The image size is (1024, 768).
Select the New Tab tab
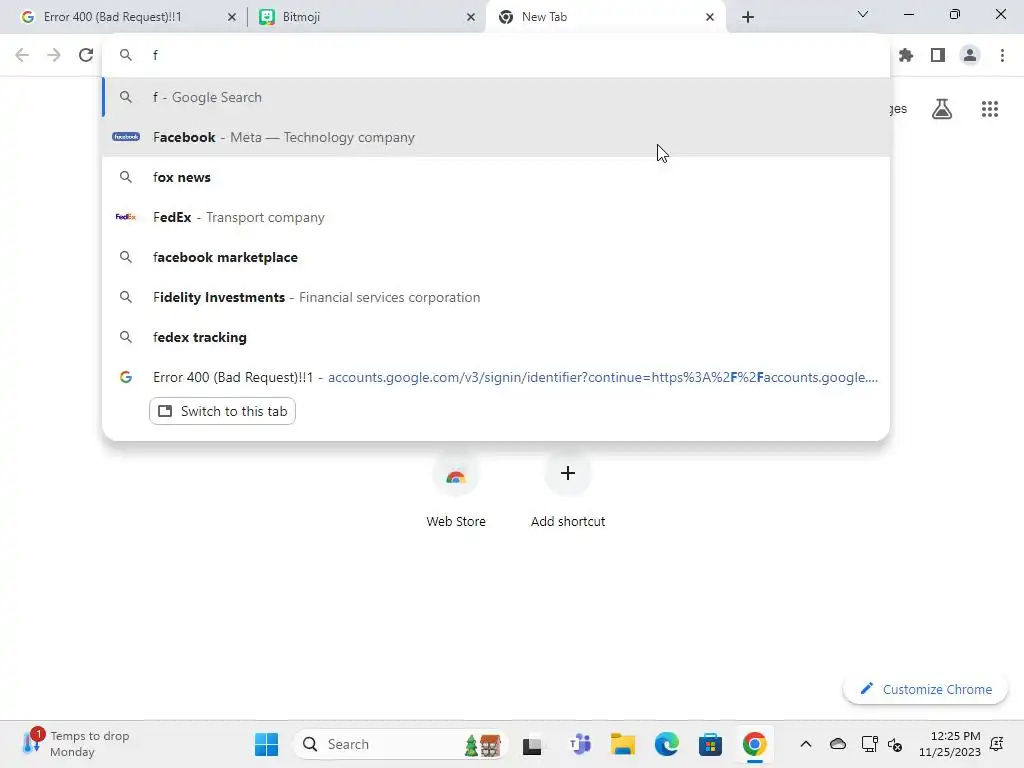coord(605,17)
